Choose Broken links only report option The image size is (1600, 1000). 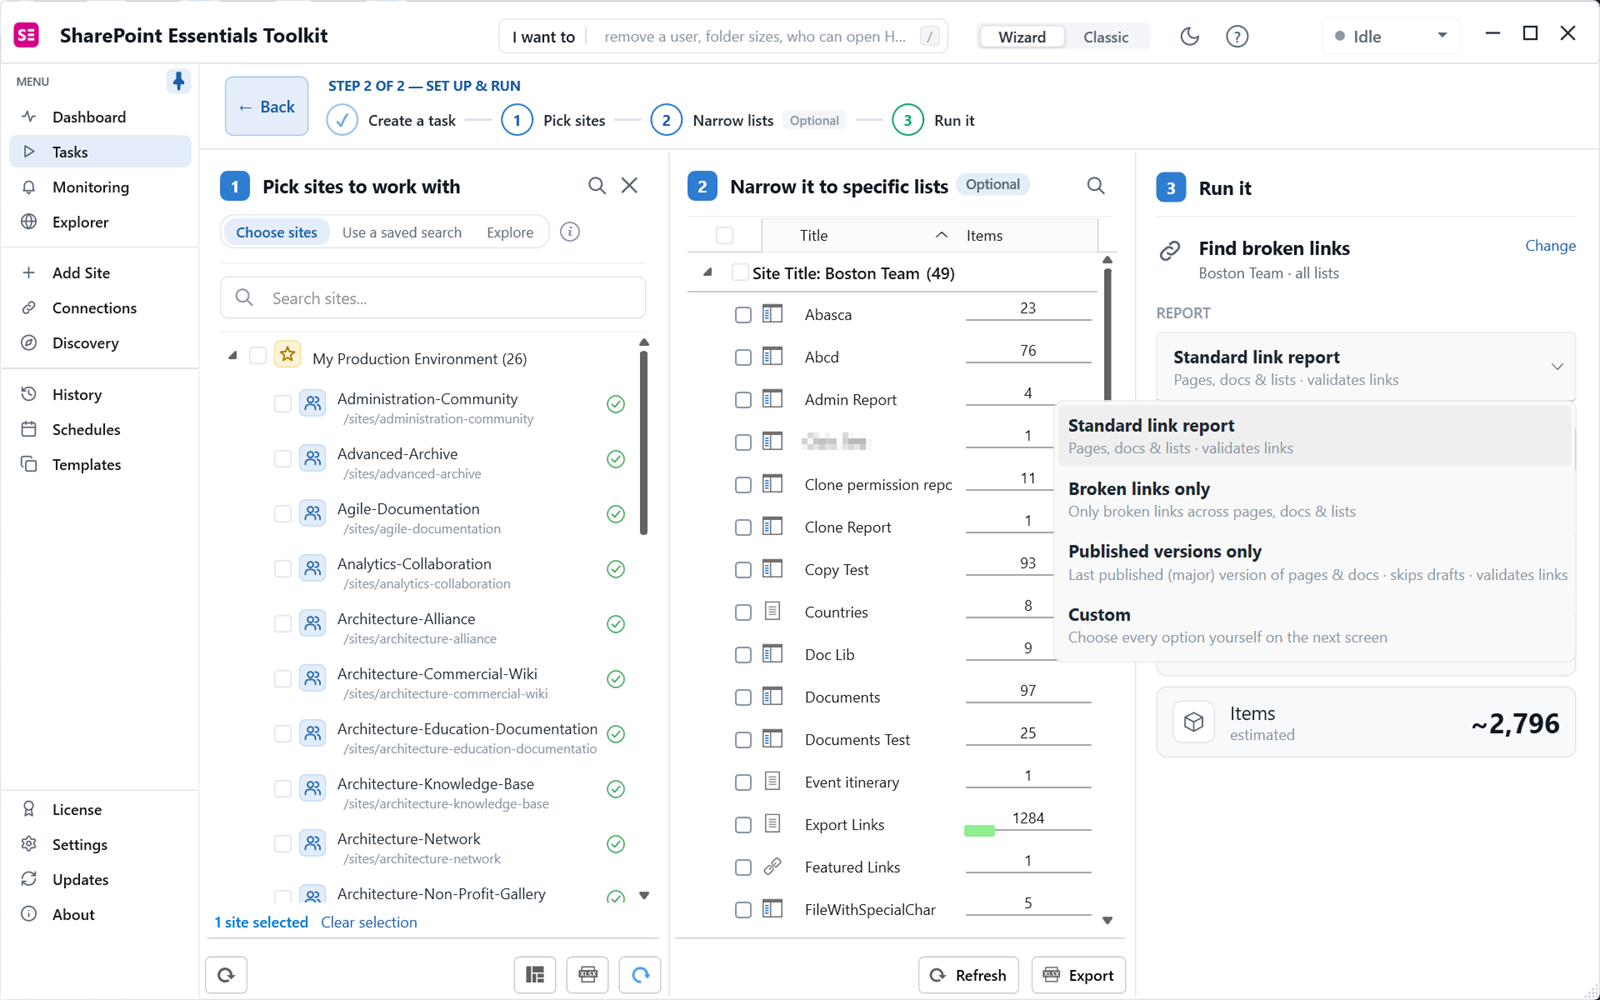1314,499
